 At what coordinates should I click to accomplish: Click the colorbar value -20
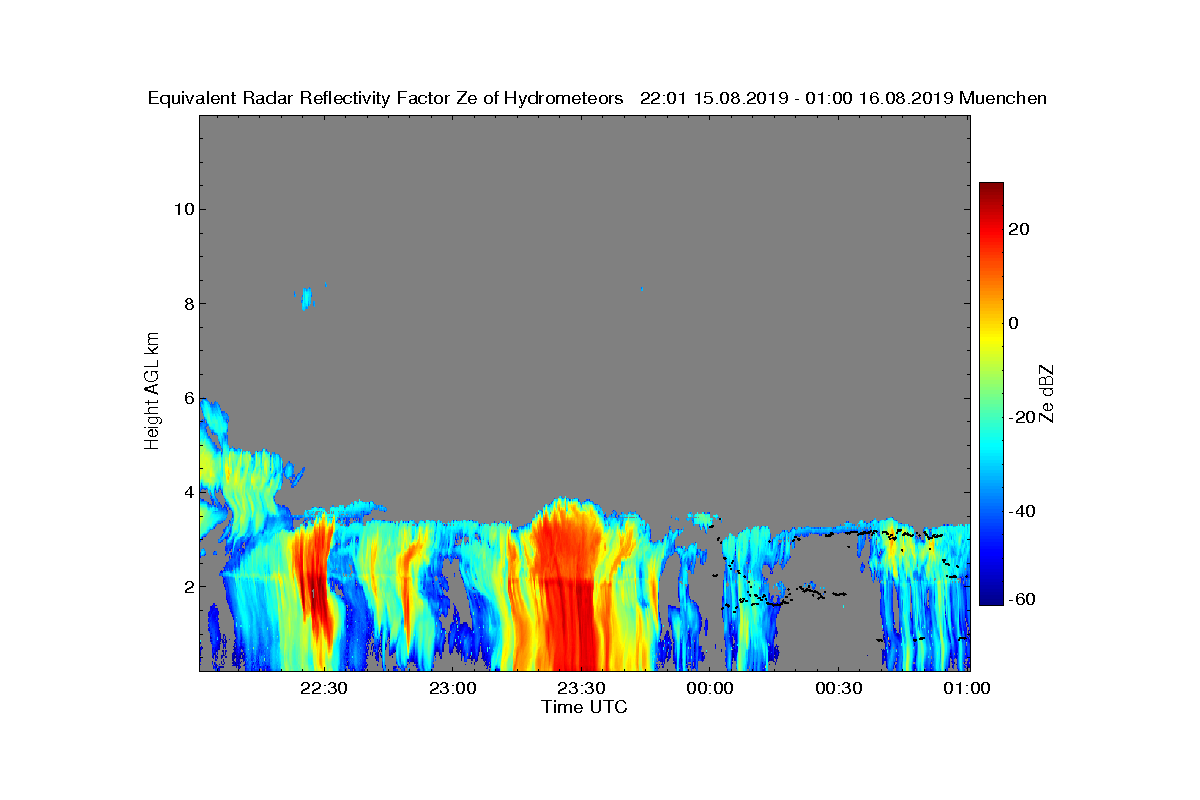point(1022,417)
